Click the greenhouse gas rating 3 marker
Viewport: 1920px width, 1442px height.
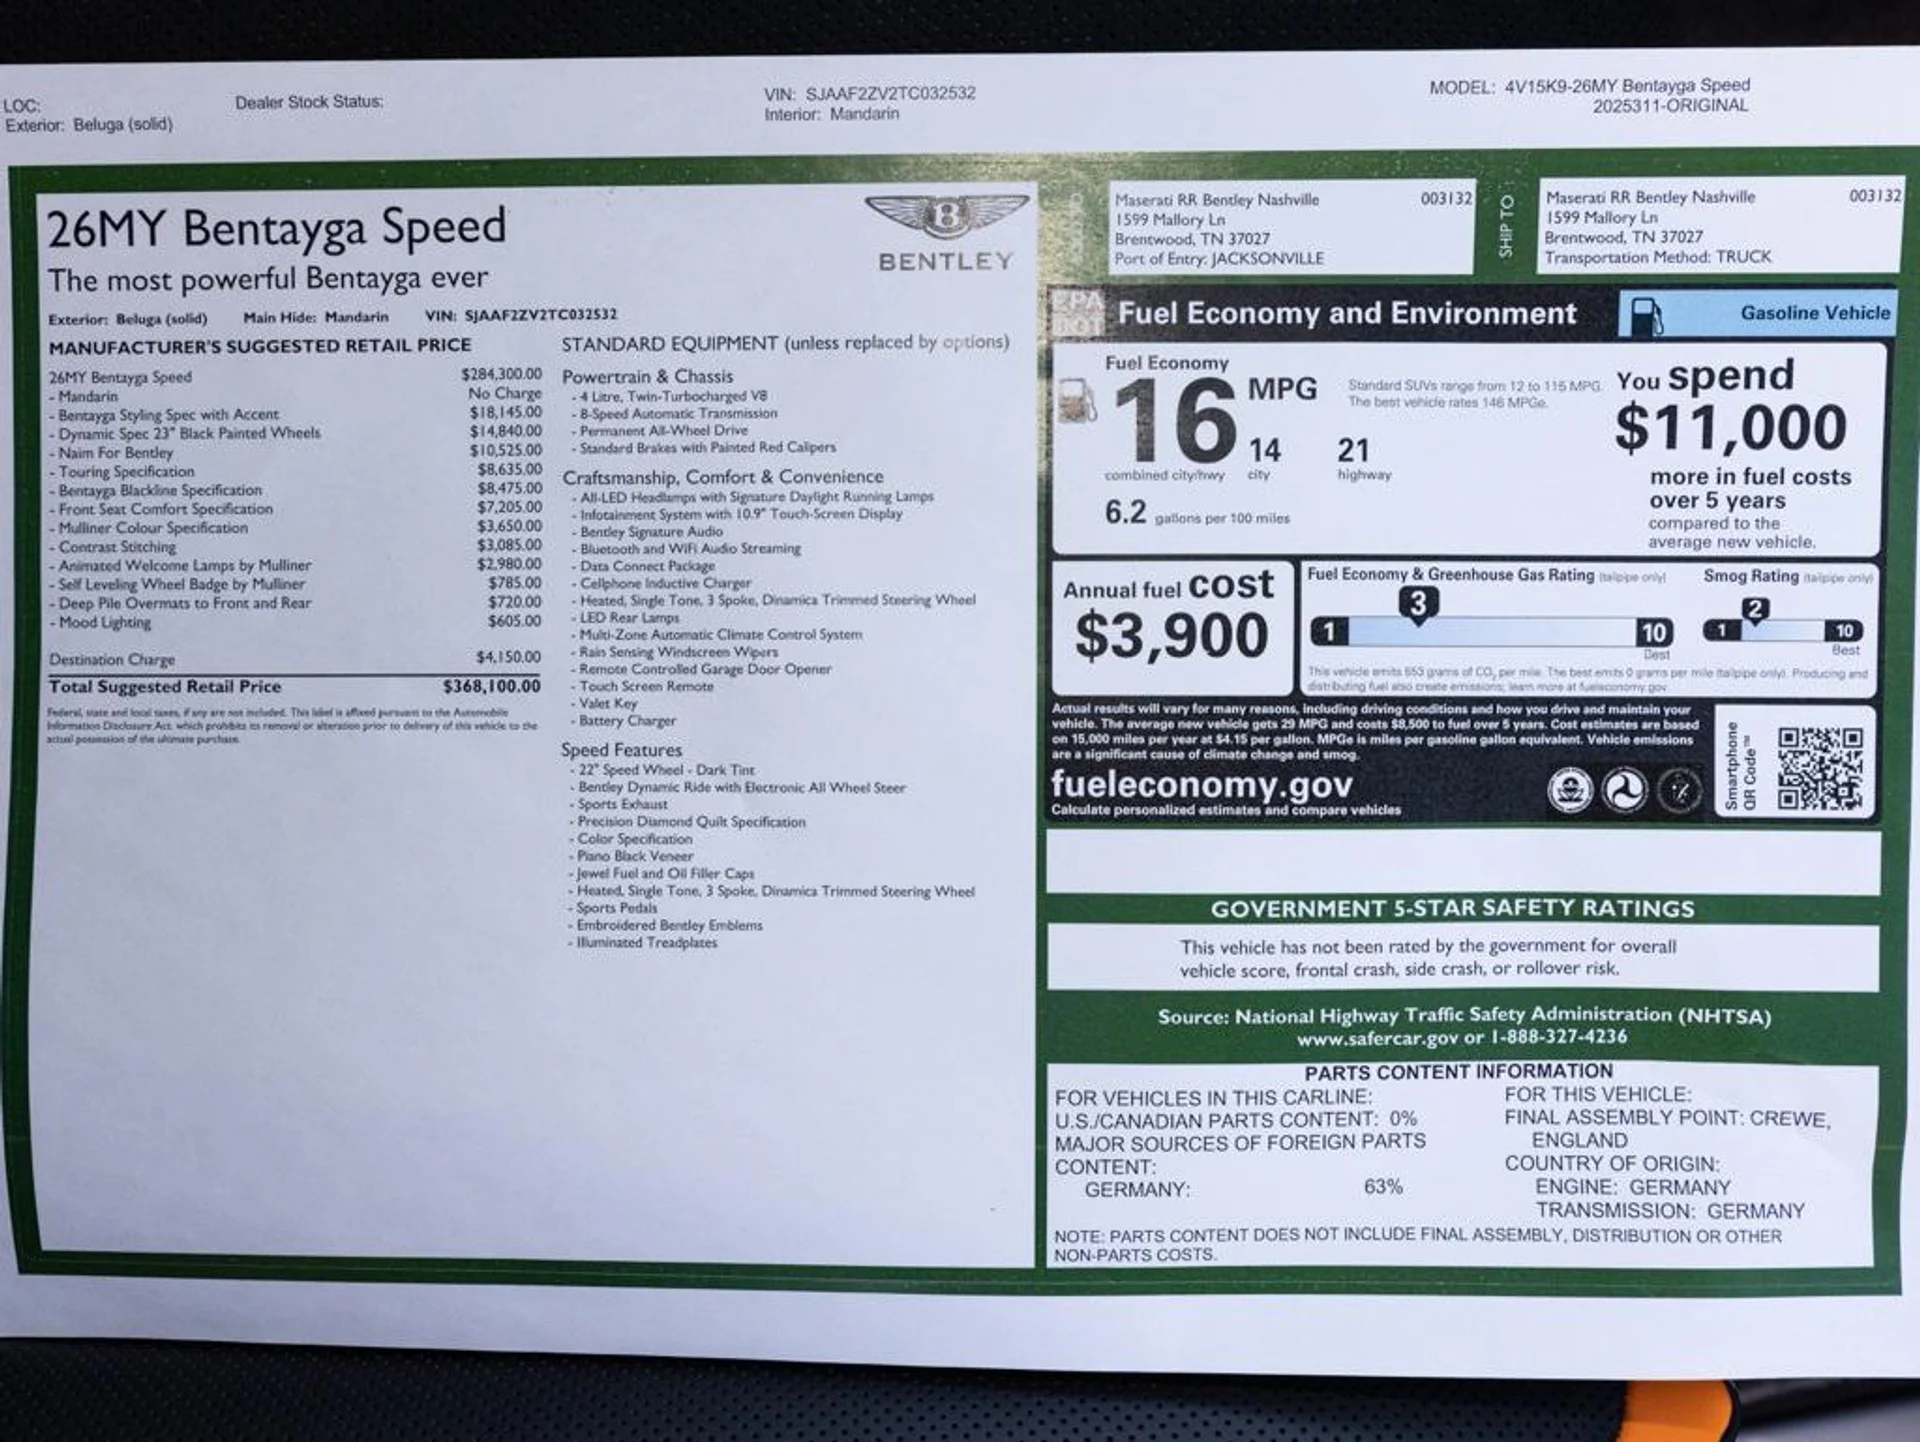click(x=1417, y=604)
